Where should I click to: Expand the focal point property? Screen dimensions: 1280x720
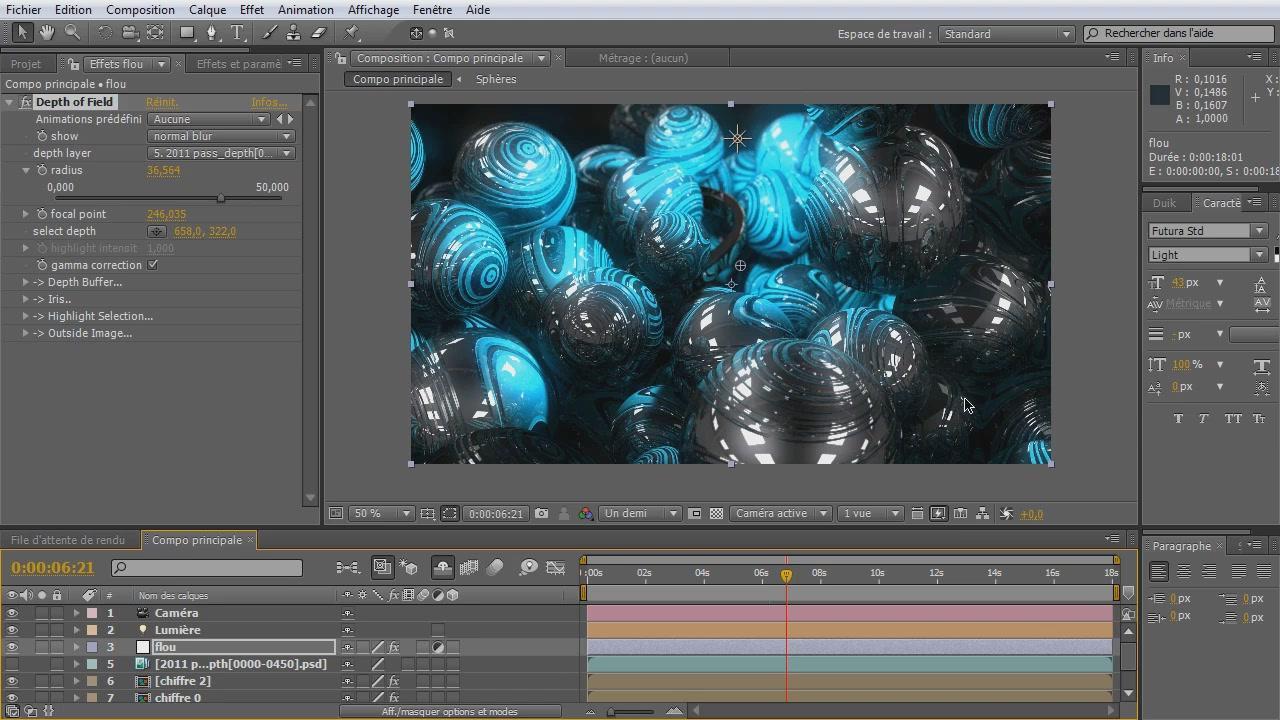[x=26, y=214]
